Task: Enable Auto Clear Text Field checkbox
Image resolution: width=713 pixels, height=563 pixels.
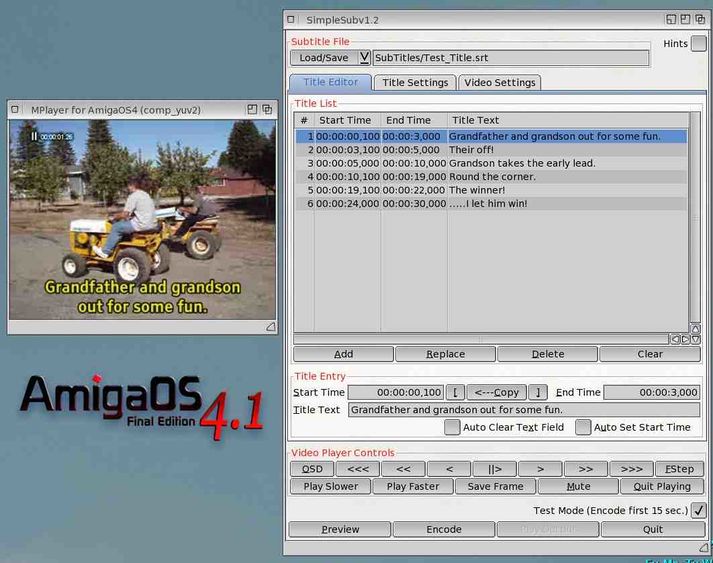Action: (x=452, y=427)
